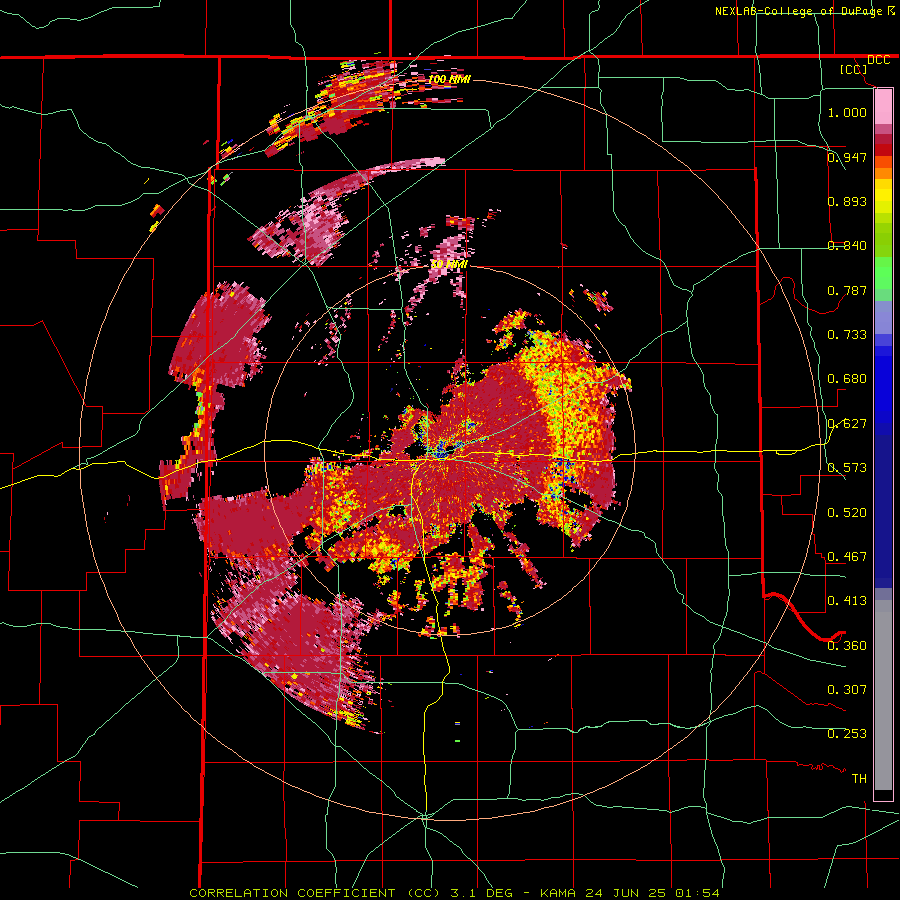Screen dimensions: 900x900
Task: Select the 0.467 legend value
Action: [847, 556]
